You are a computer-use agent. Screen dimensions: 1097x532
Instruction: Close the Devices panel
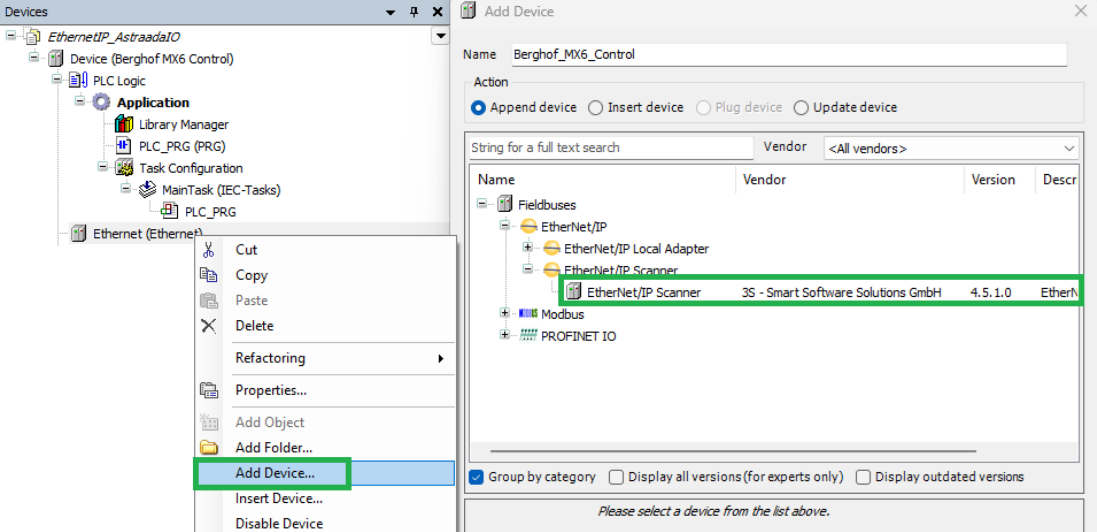(437, 12)
